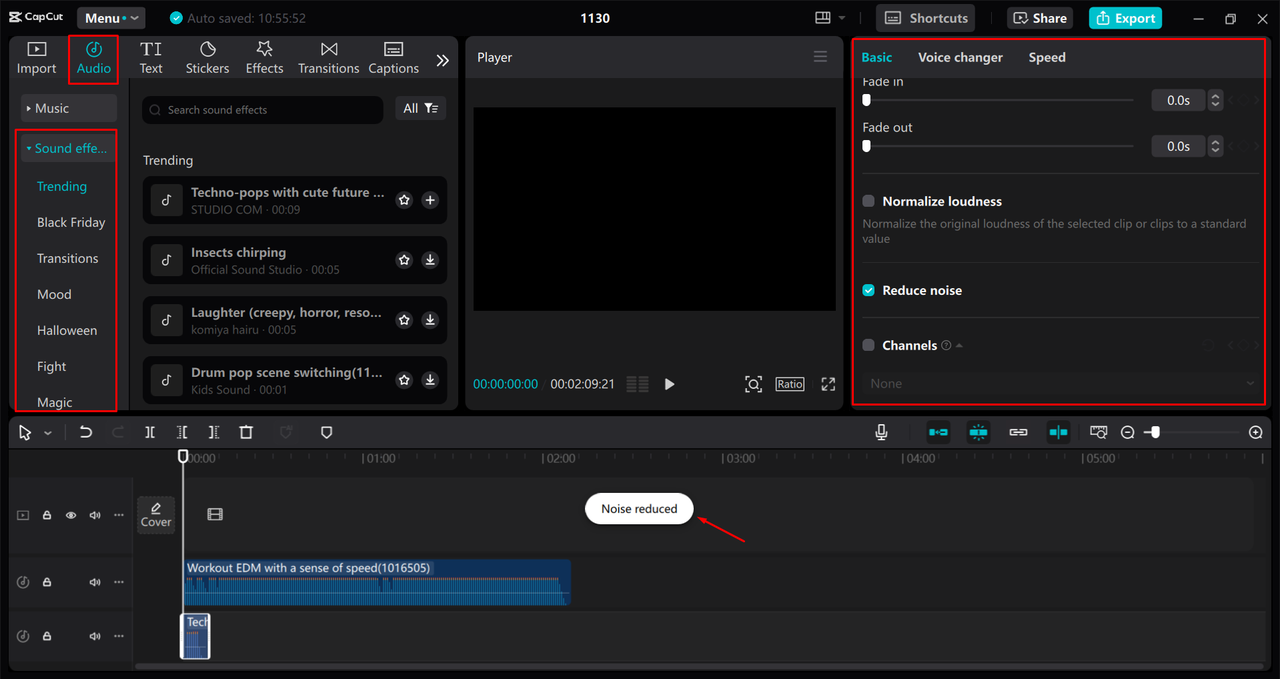Download the Laughter creepy horror sound
This screenshot has height=679, width=1280.
click(x=430, y=320)
